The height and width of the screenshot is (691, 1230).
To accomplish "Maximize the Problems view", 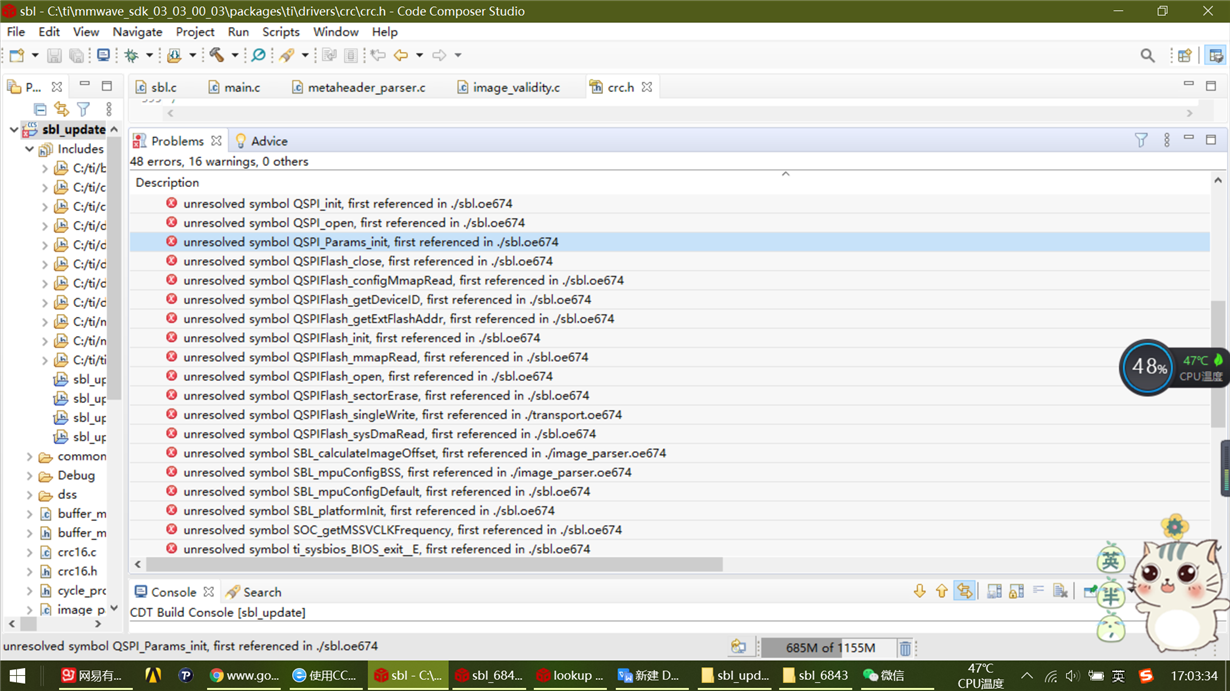I will (x=1211, y=140).
